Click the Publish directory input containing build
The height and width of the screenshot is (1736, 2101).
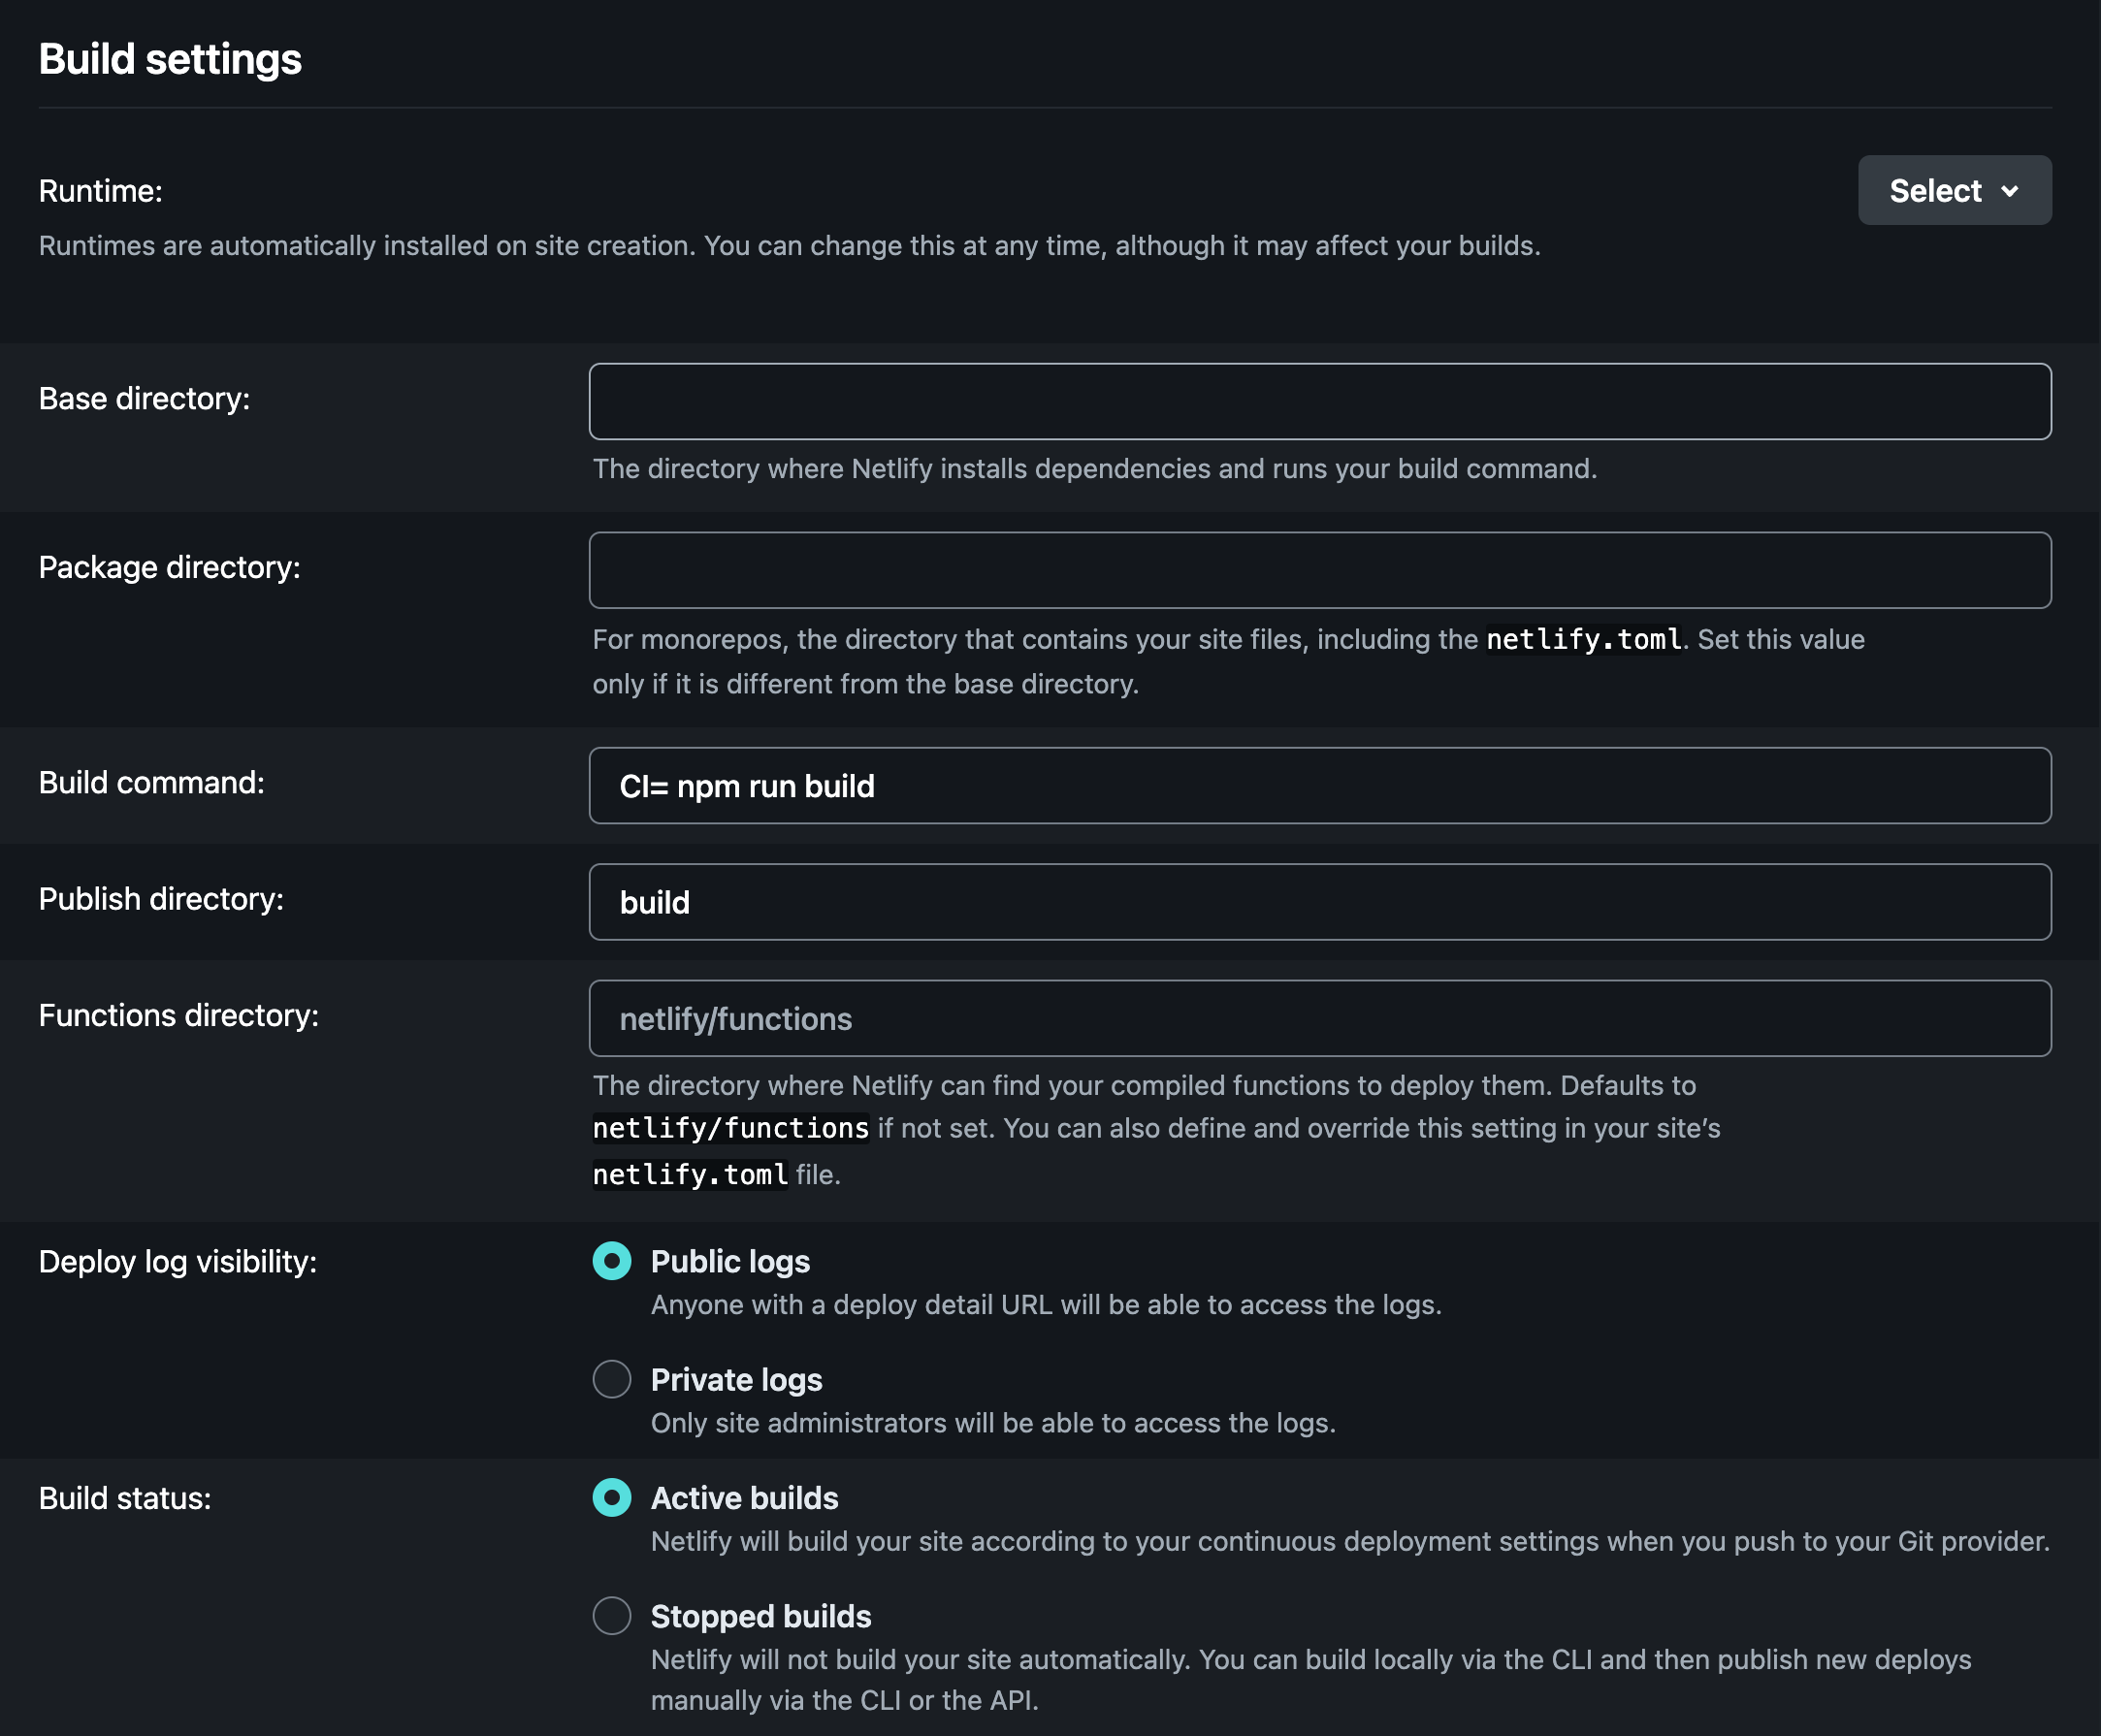[1319, 902]
